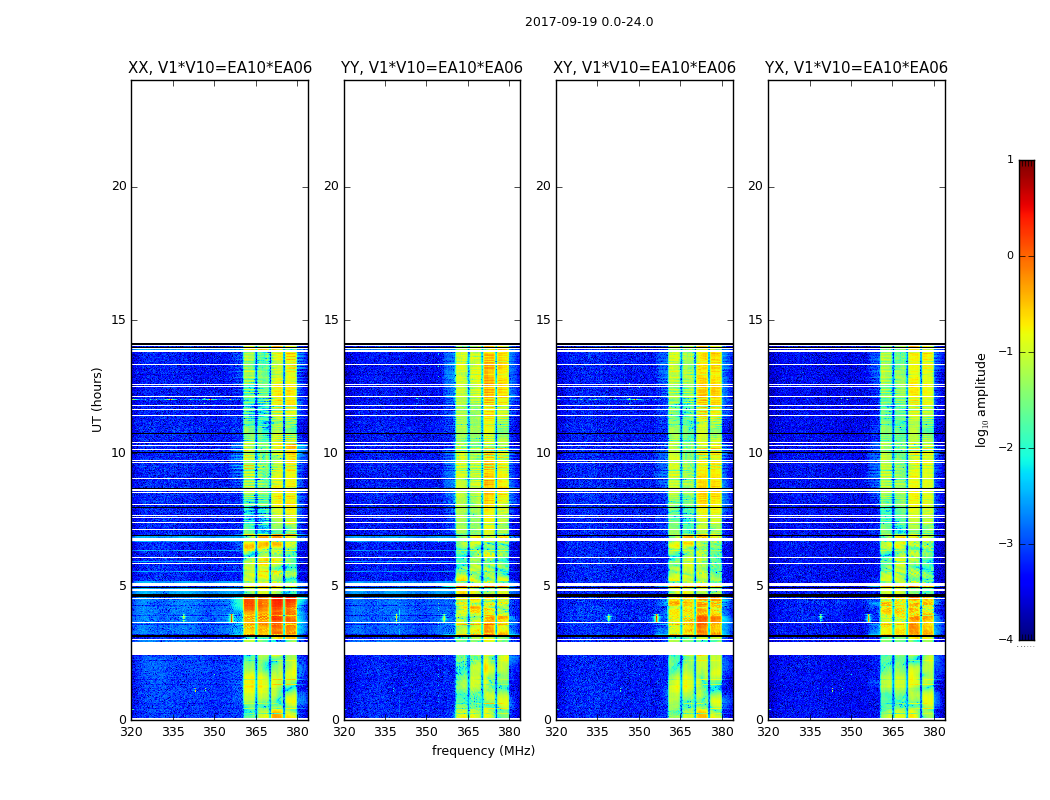Click the YX panel title text
Screen dimensions: 1050x800
pos(856,68)
